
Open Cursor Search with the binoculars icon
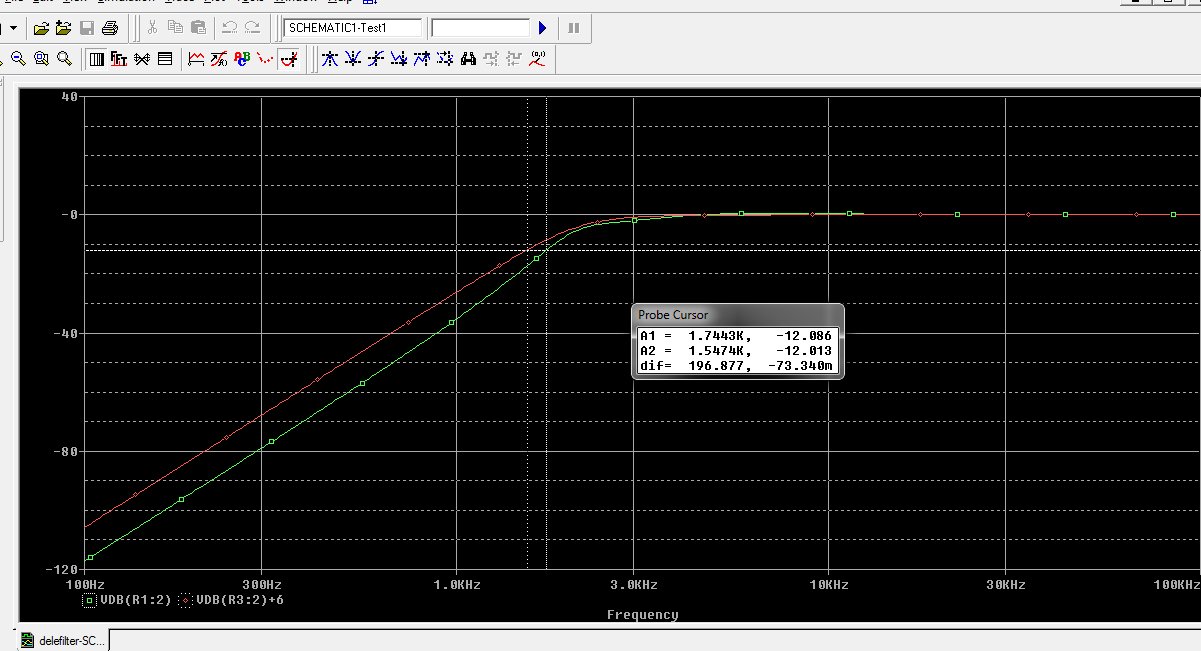tap(468, 59)
